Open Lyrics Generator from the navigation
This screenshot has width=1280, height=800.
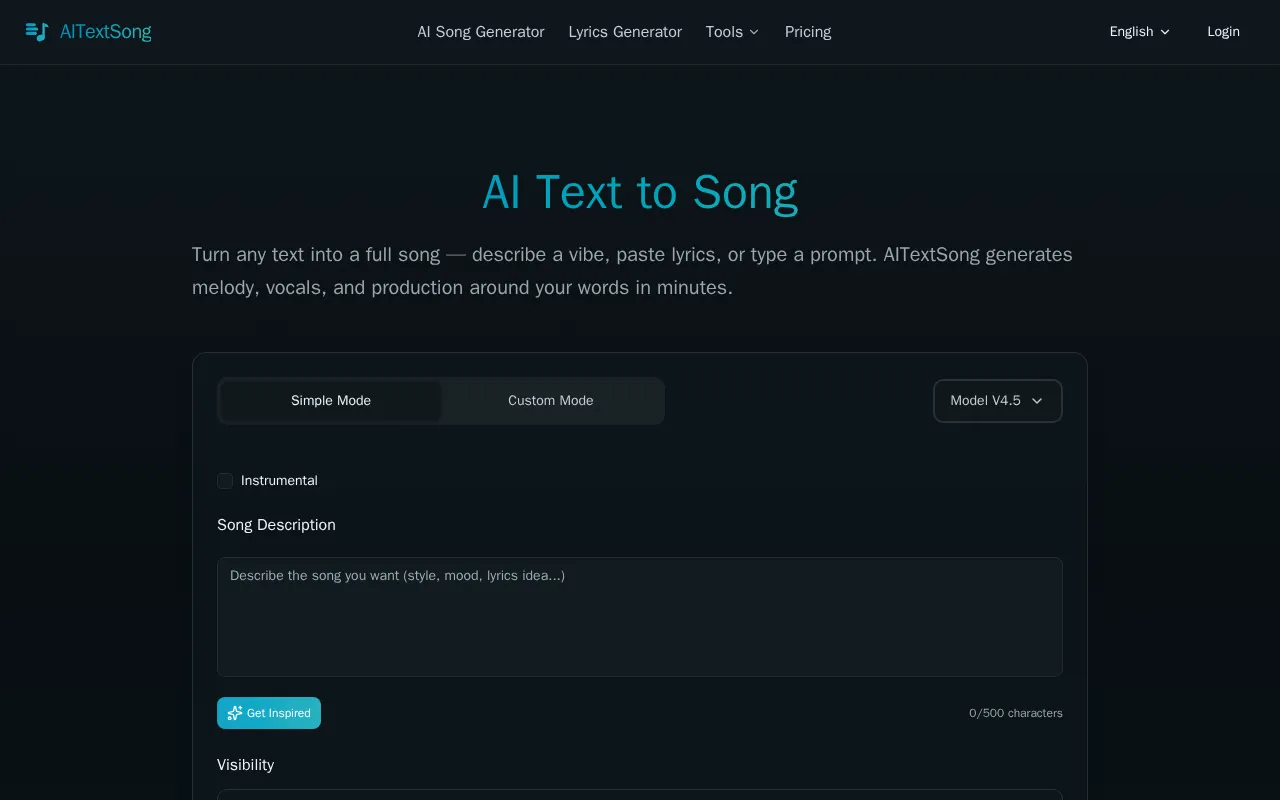point(625,32)
